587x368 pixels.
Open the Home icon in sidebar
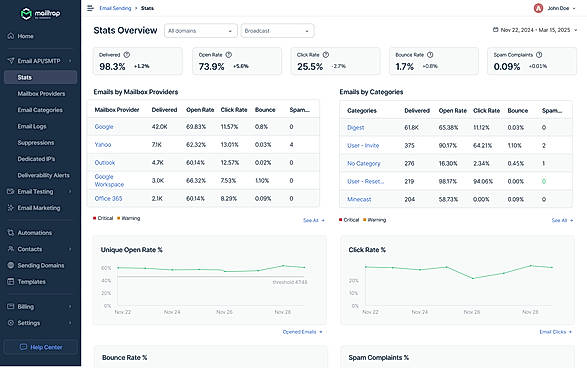coord(10,36)
